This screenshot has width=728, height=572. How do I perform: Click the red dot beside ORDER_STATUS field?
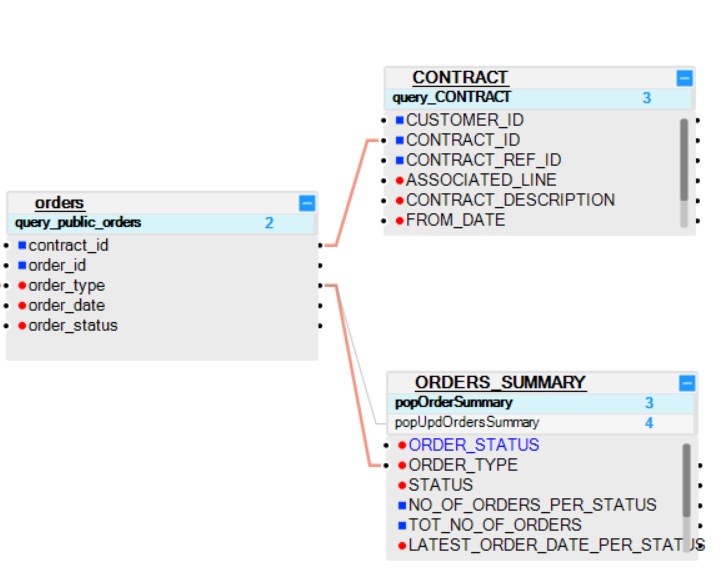point(402,445)
